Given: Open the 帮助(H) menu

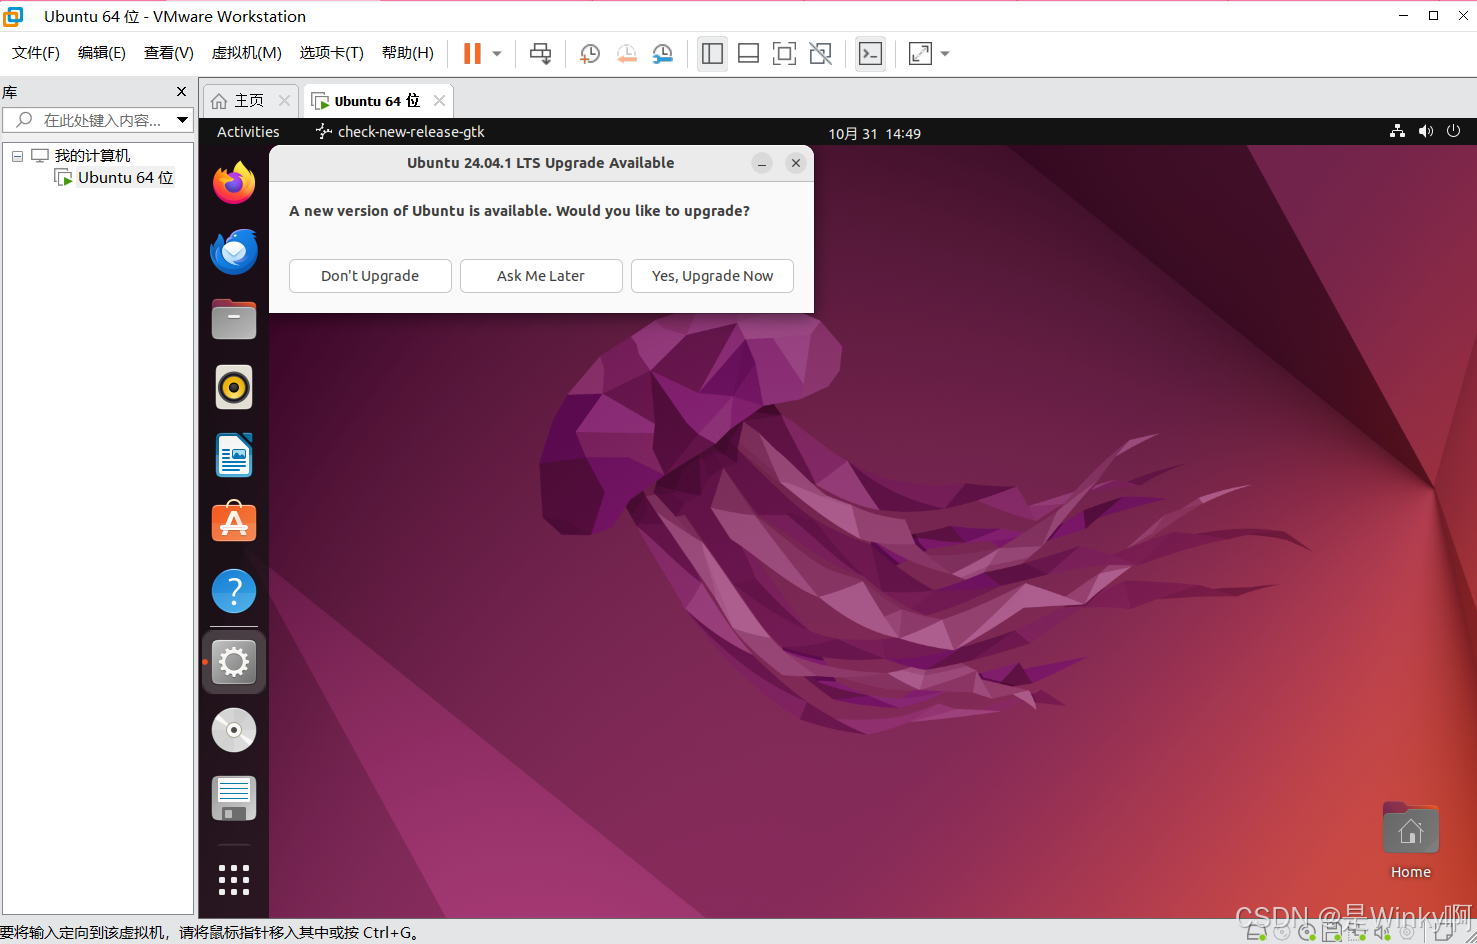Looking at the screenshot, I should click(408, 53).
